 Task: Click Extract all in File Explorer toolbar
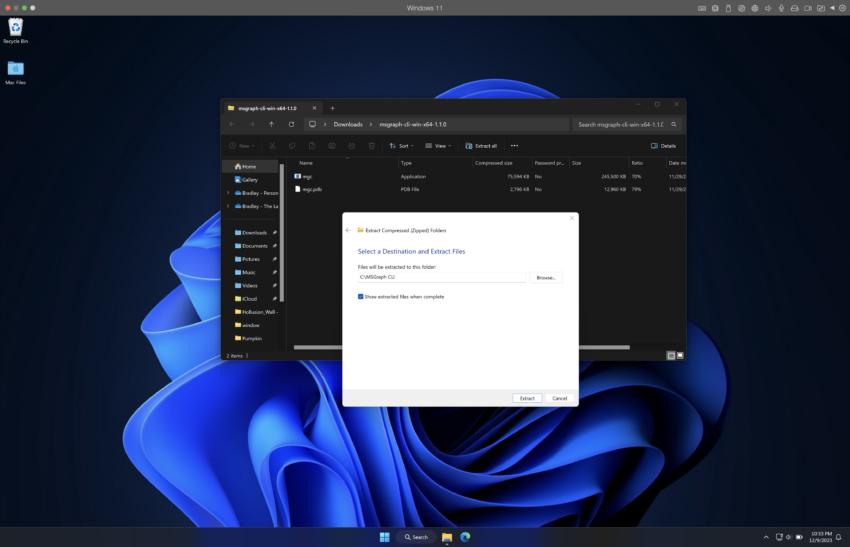[x=481, y=146]
